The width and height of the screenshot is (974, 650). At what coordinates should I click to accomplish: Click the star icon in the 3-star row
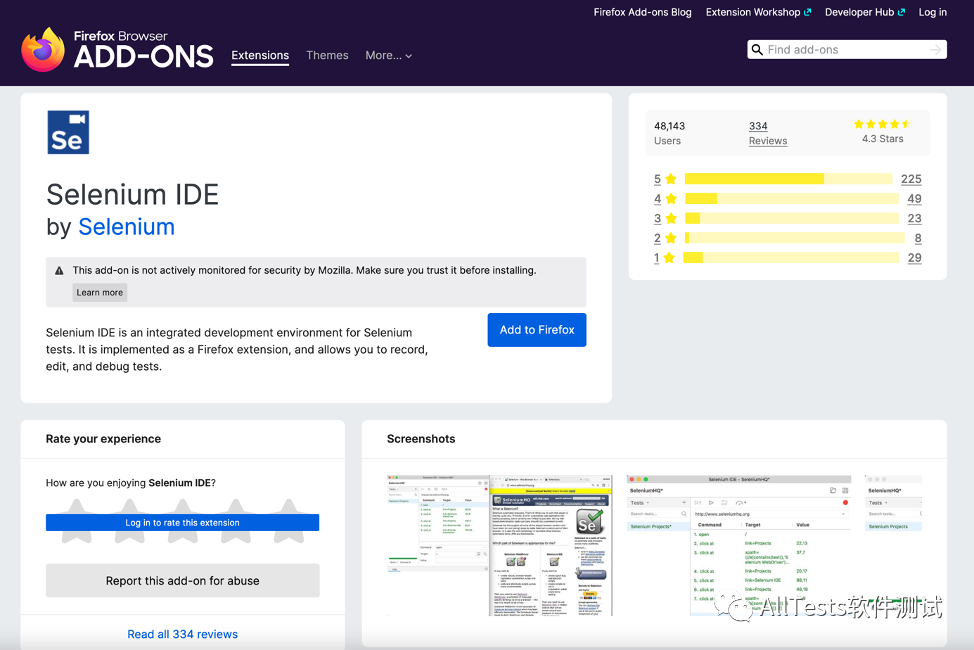click(671, 218)
